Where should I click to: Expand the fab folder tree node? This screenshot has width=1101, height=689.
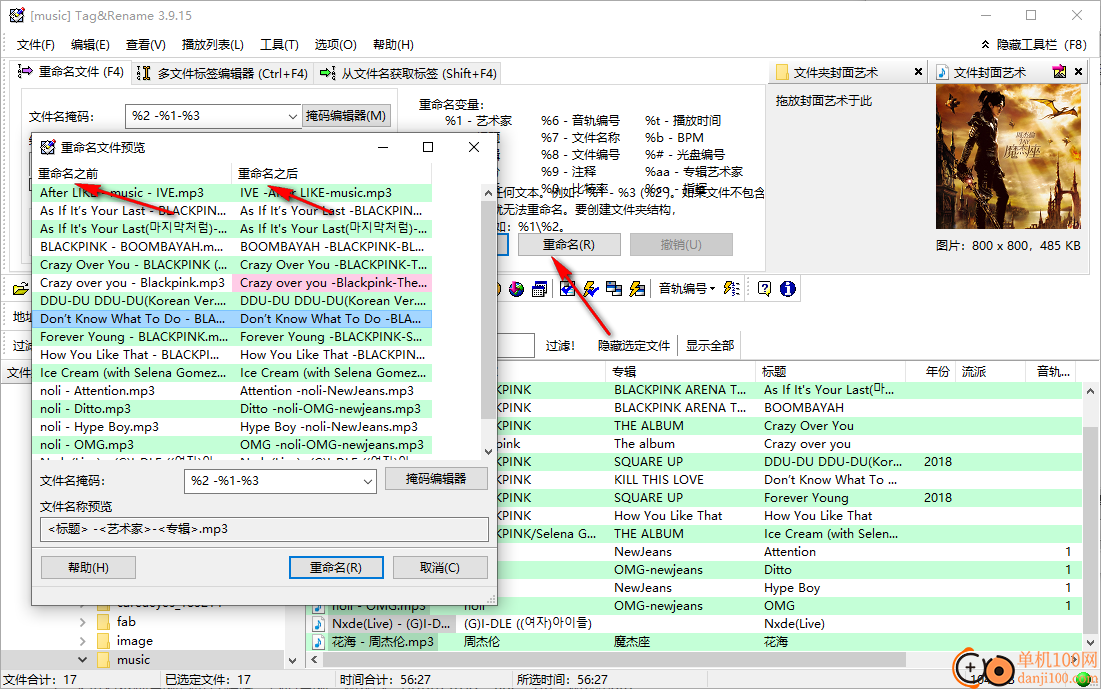[x=83, y=622]
